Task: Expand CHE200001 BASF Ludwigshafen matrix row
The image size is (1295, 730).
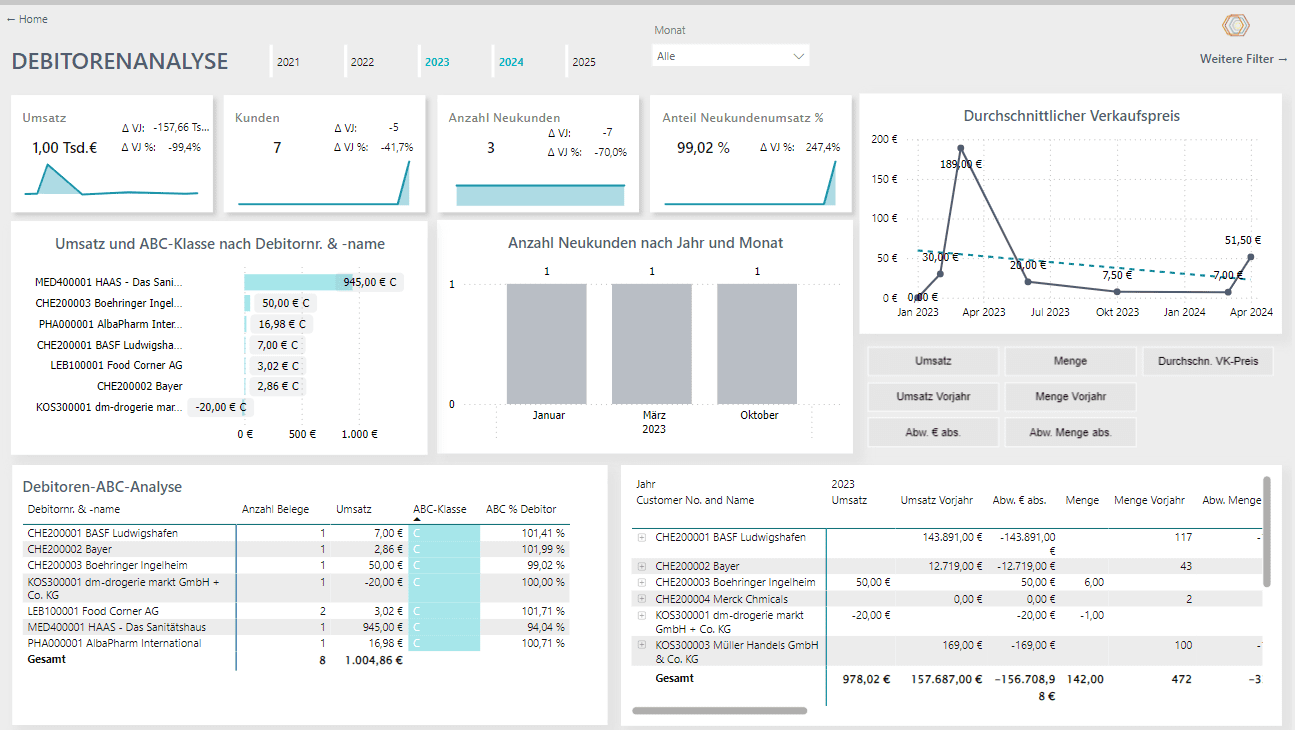Action: tap(641, 537)
